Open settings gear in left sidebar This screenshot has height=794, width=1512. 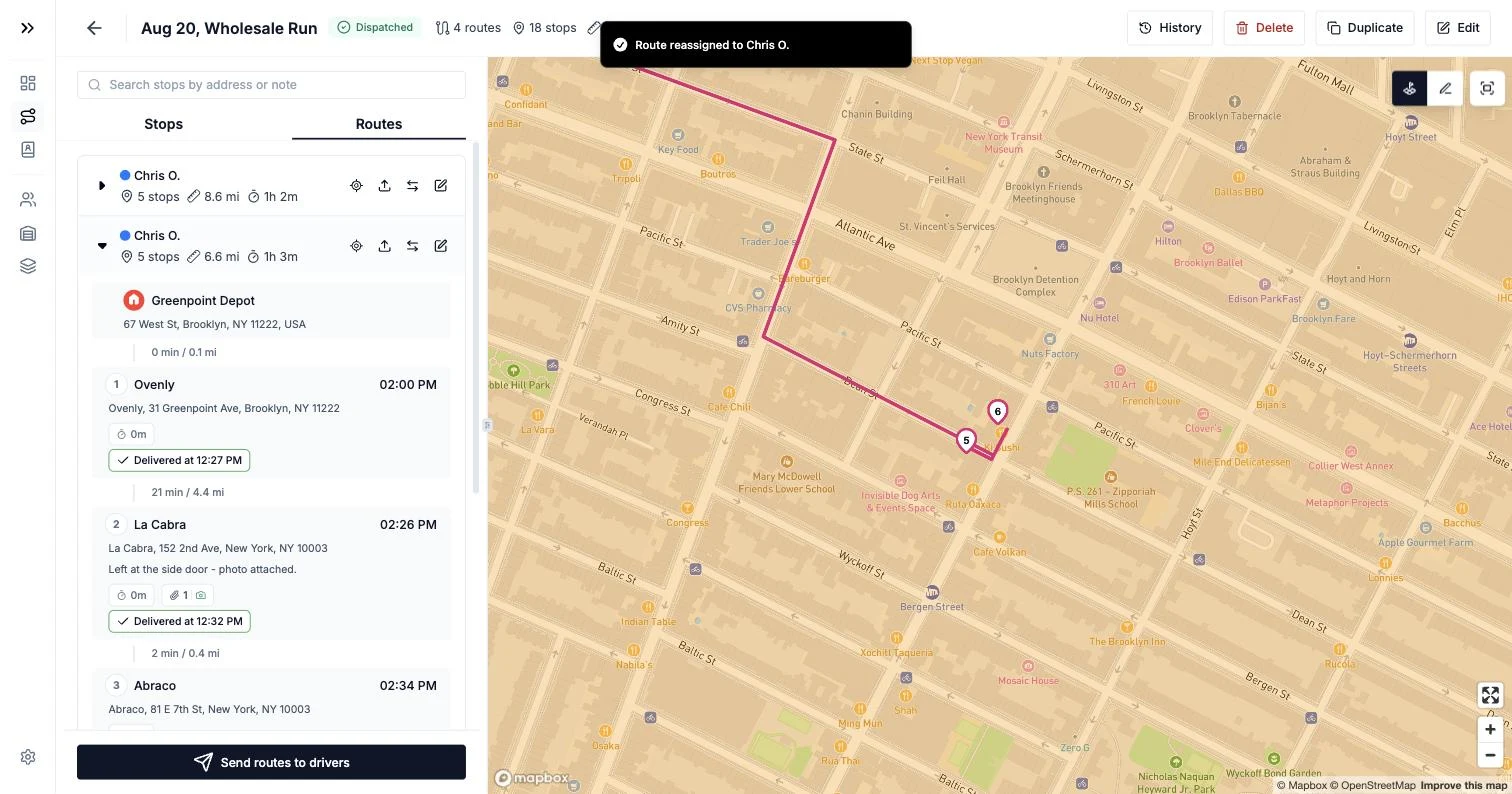click(28, 757)
